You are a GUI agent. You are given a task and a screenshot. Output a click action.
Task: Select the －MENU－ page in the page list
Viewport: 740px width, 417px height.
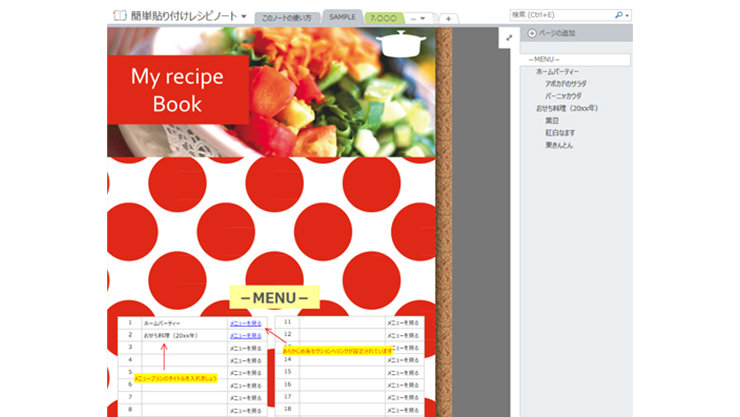[x=545, y=60]
